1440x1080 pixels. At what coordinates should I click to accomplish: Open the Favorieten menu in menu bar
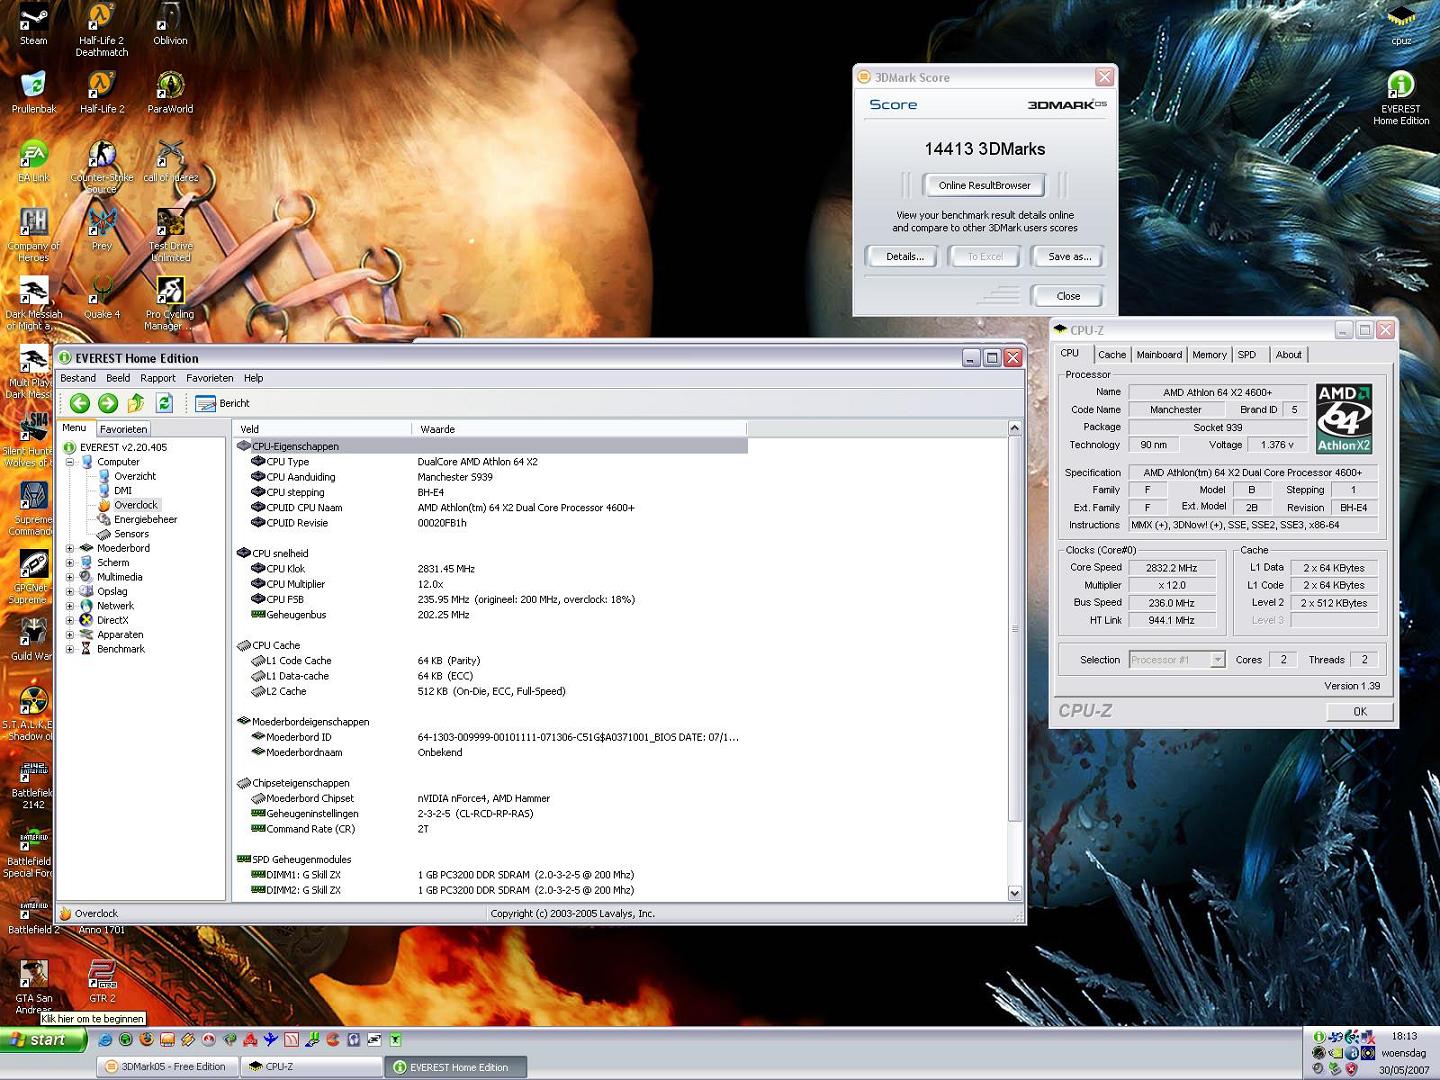210,378
